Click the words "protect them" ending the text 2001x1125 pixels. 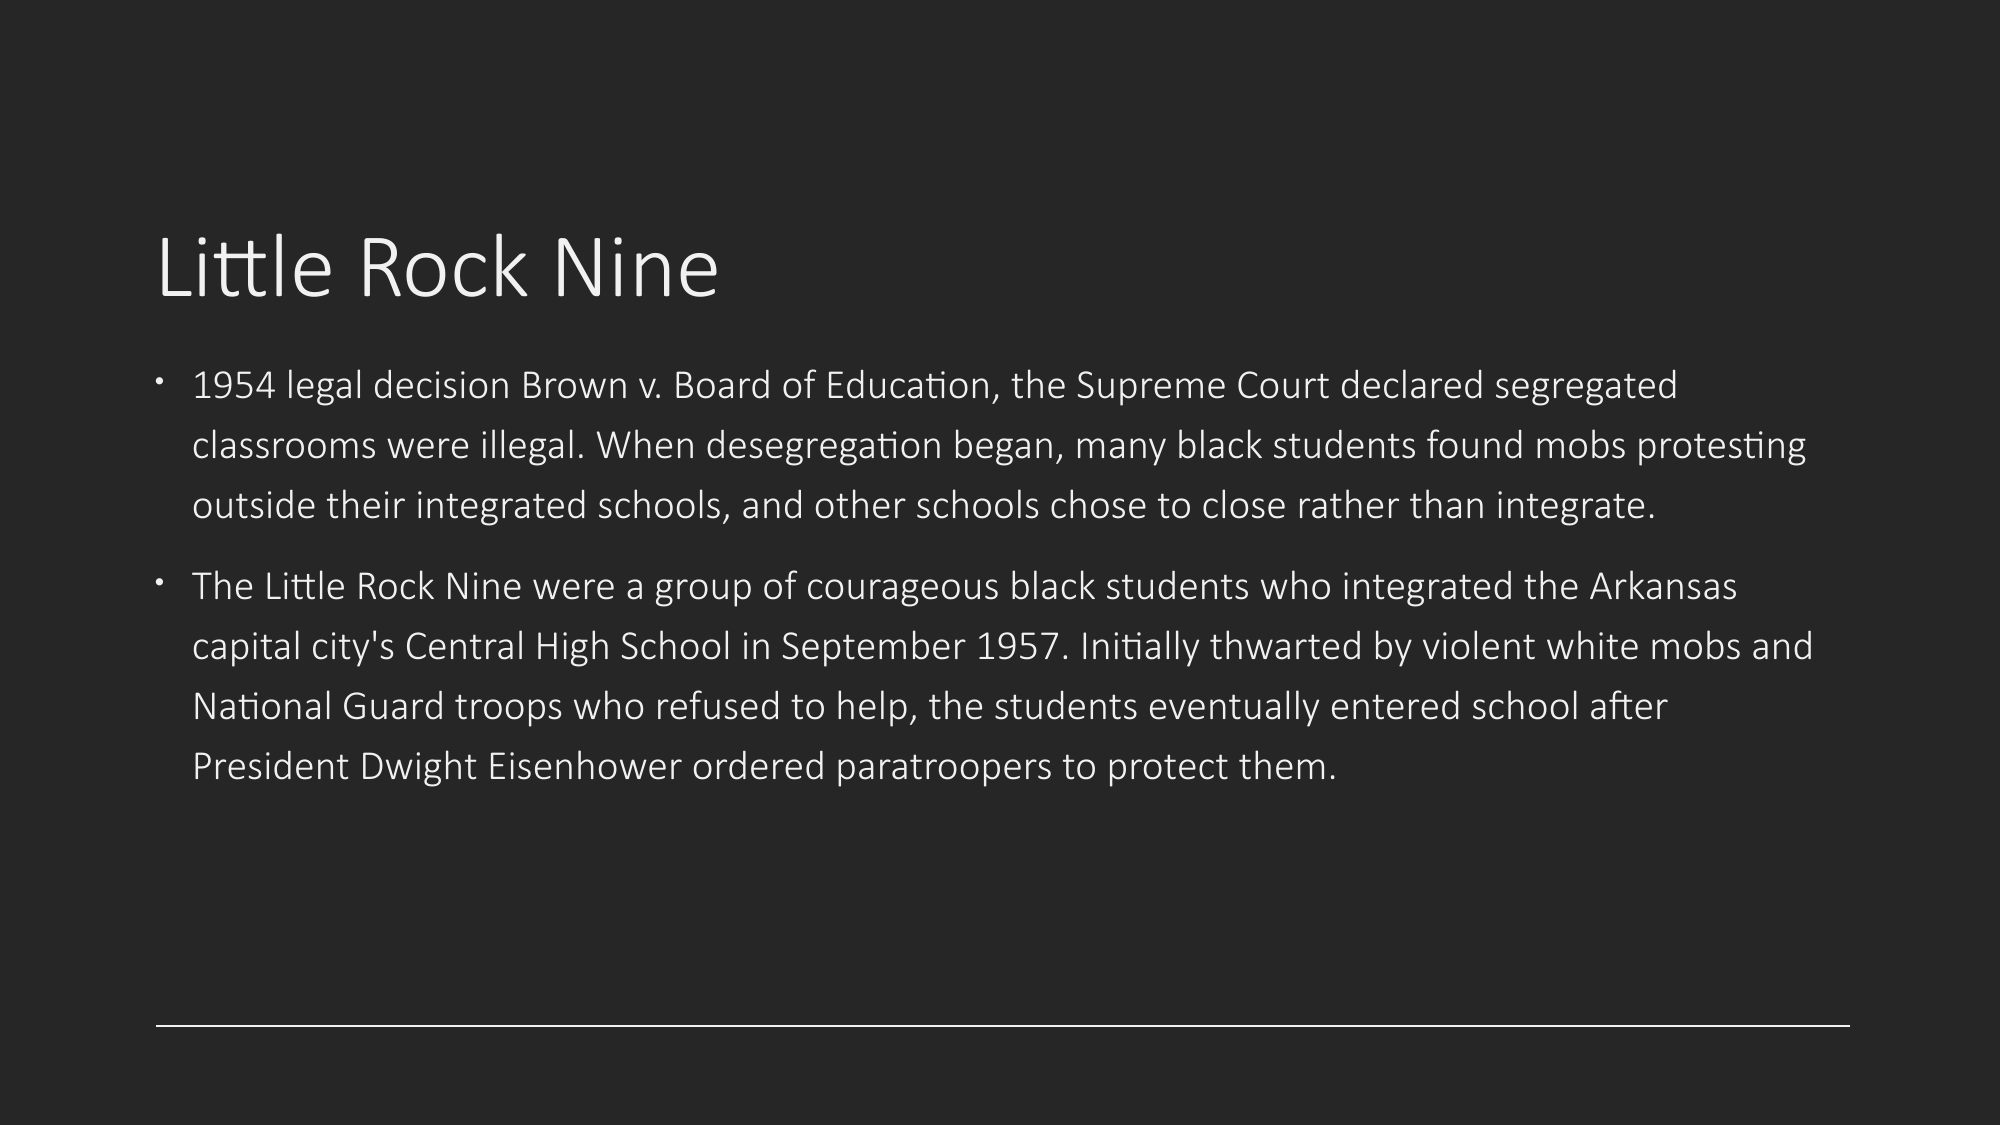coord(1220,767)
